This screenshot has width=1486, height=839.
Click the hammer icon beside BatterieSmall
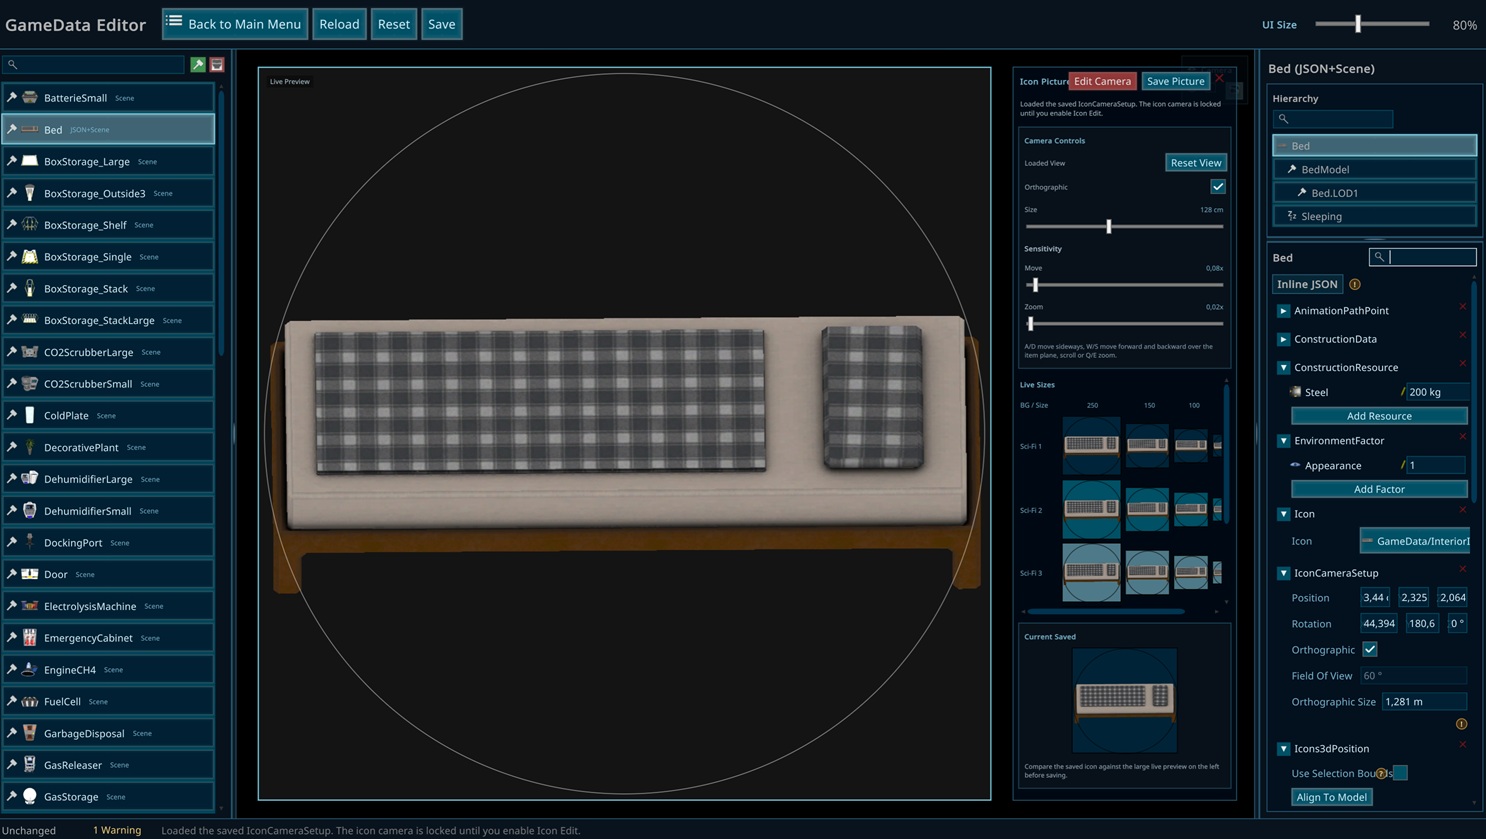click(12, 98)
